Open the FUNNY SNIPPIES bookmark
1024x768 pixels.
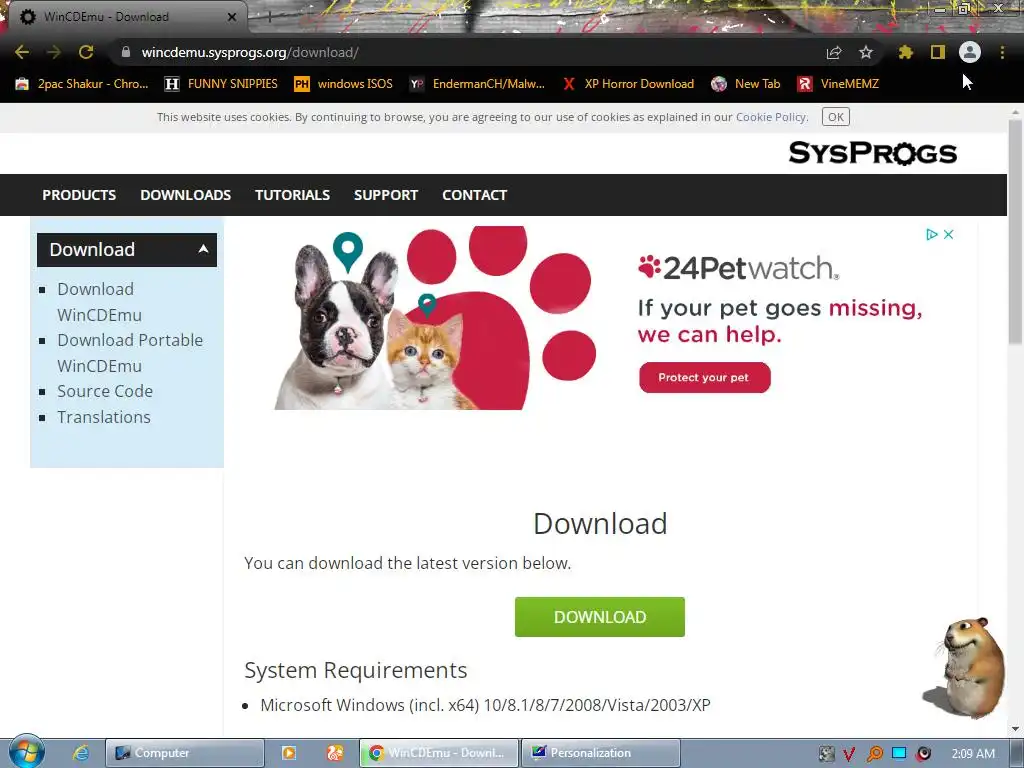point(221,84)
